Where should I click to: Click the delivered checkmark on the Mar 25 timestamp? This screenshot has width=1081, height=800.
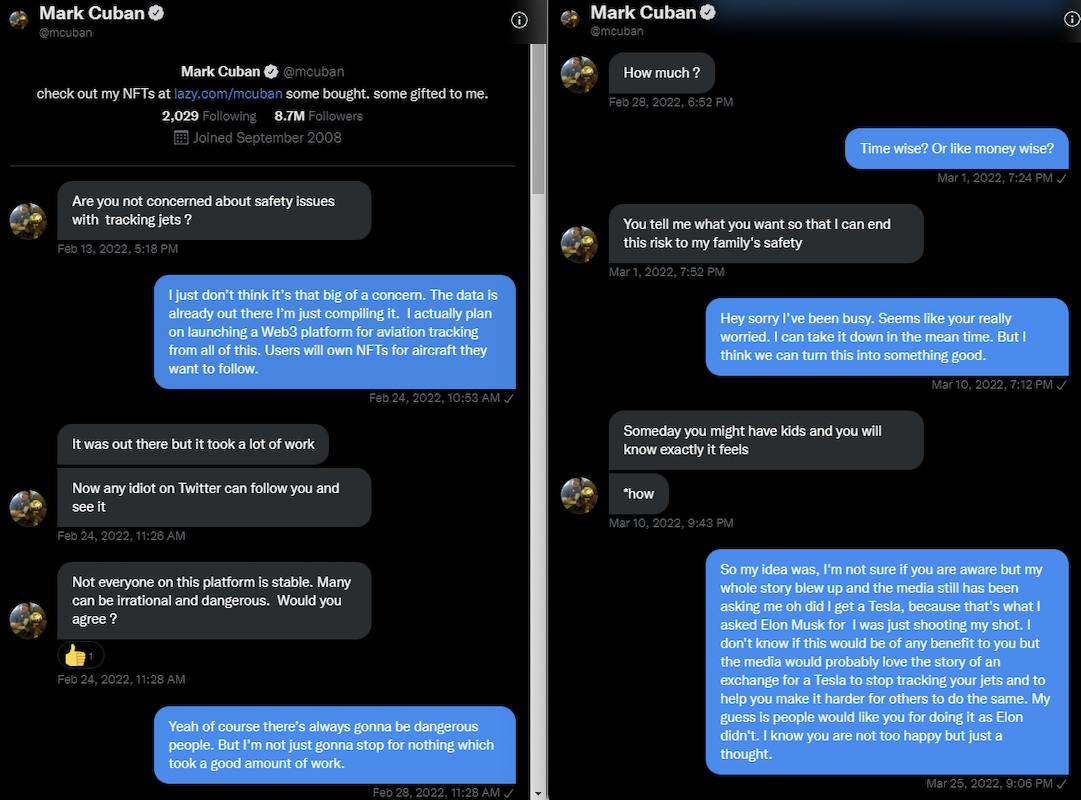pyautogui.click(x=1064, y=784)
